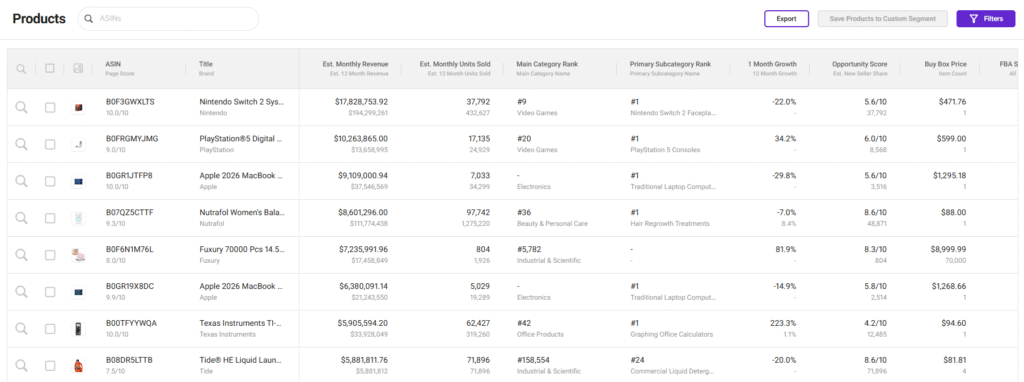The height and width of the screenshot is (382, 1024).
Task: Click the 'Tide® HE Liquid Laun...' title
Action: pyautogui.click(x=241, y=360)
